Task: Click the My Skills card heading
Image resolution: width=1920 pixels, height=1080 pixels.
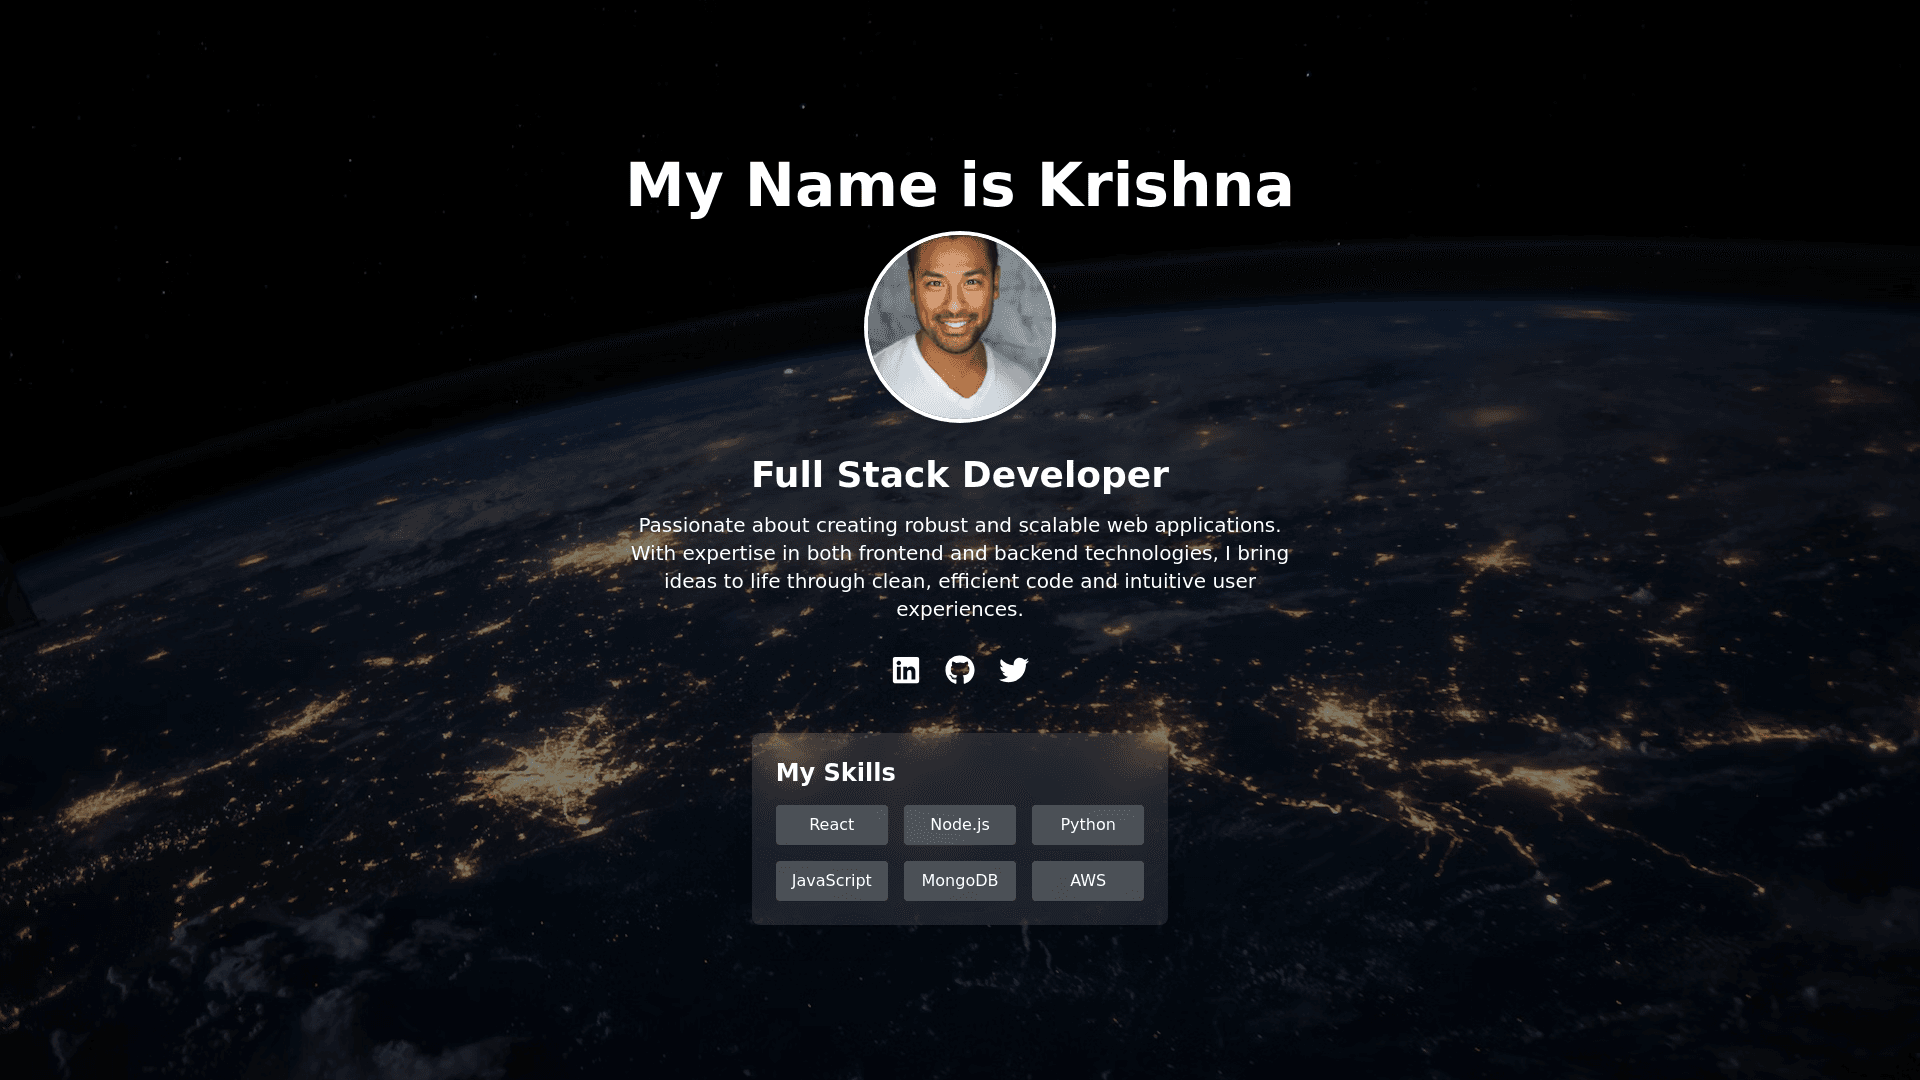Action: pyautogui.click(x=835, y=772)
